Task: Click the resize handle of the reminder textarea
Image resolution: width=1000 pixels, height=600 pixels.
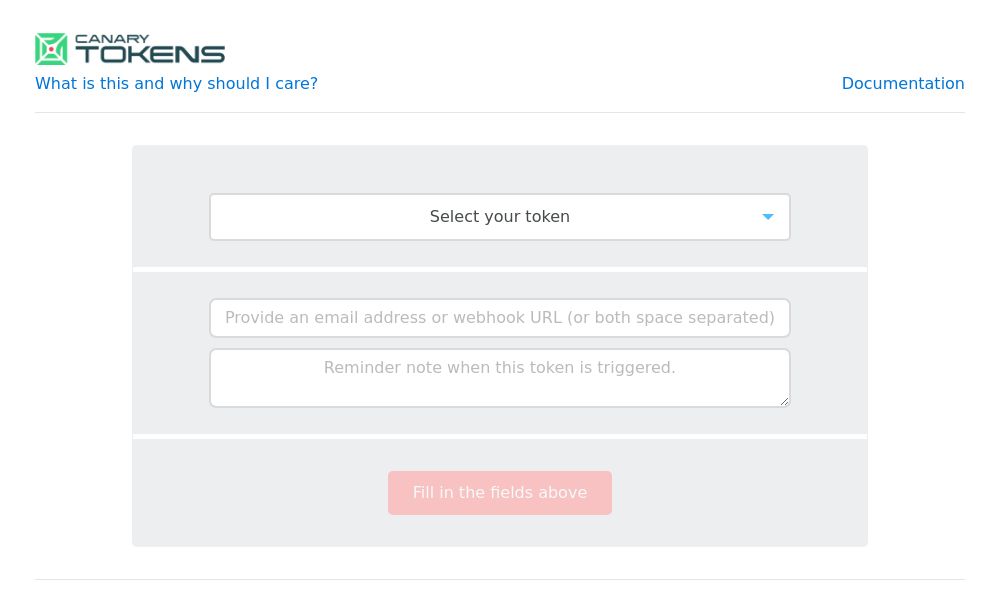Action: click(784, 402)
